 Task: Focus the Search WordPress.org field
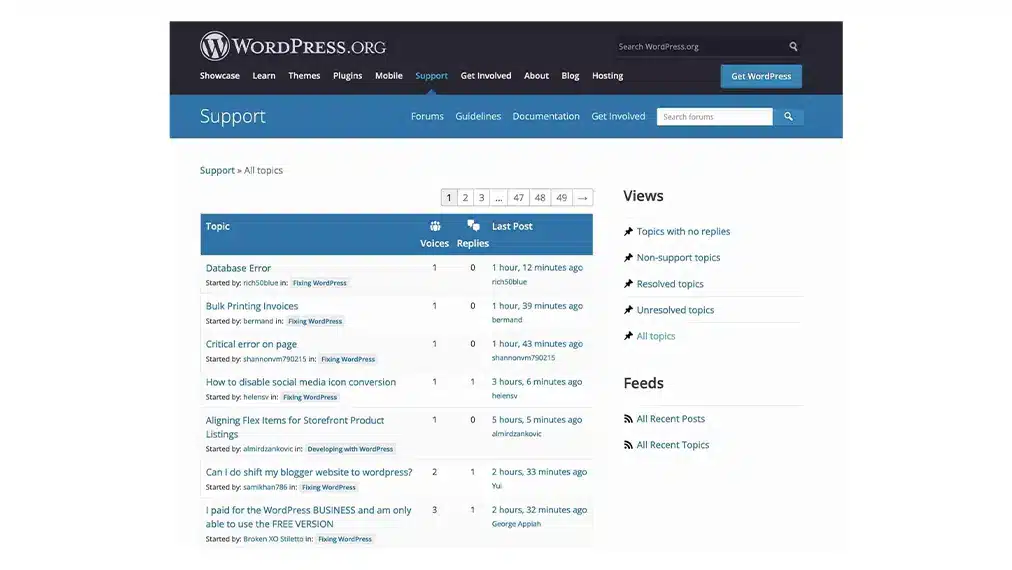coord(700,46)
